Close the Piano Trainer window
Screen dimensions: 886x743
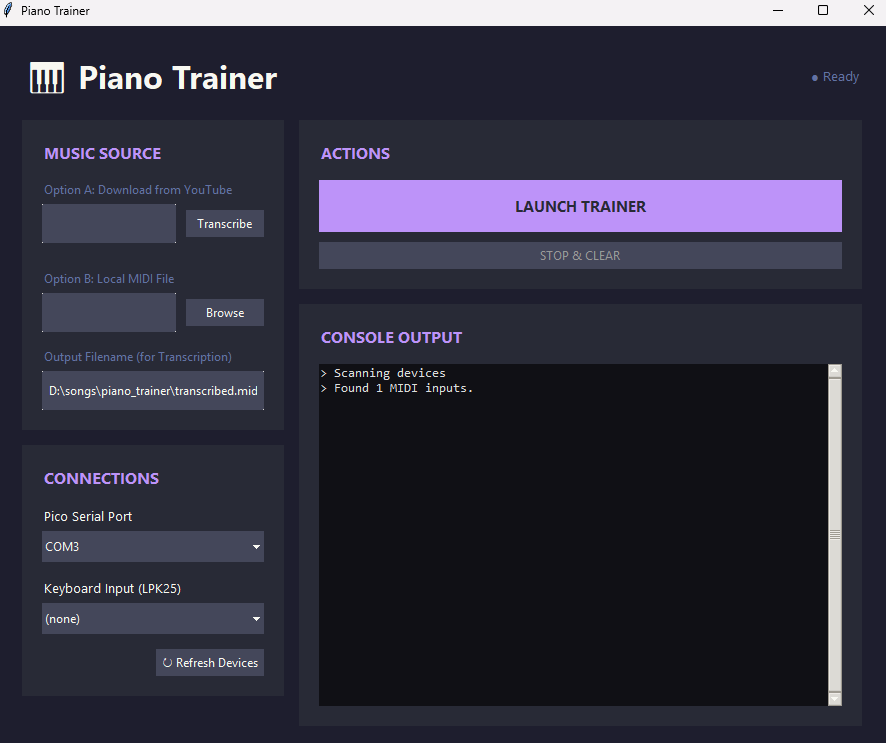point(868,11)
